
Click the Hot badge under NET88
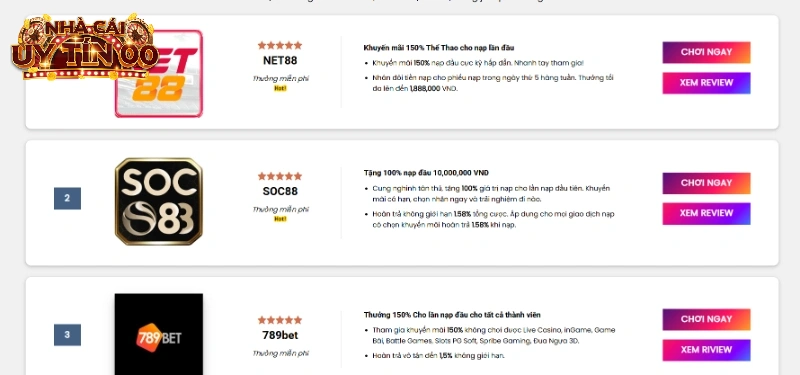click(x=280, y=88)
